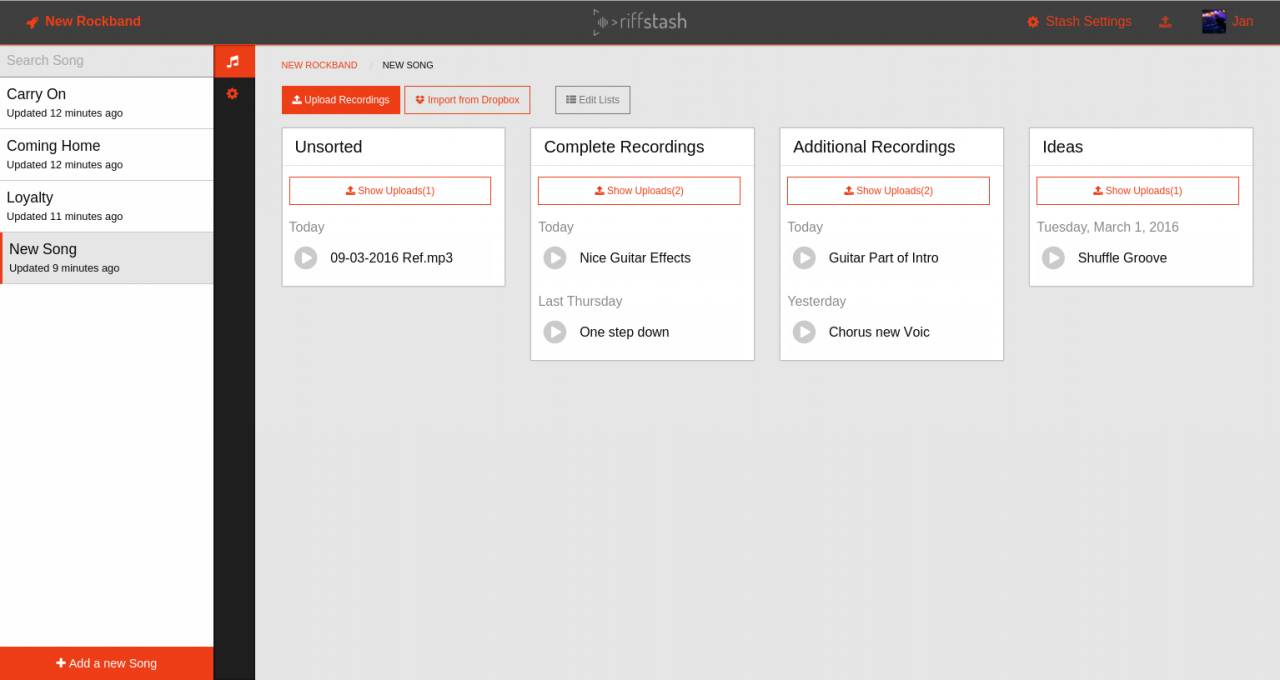Play the 09-03-2016 Ref.mp3 recording

tap(306, 258)
